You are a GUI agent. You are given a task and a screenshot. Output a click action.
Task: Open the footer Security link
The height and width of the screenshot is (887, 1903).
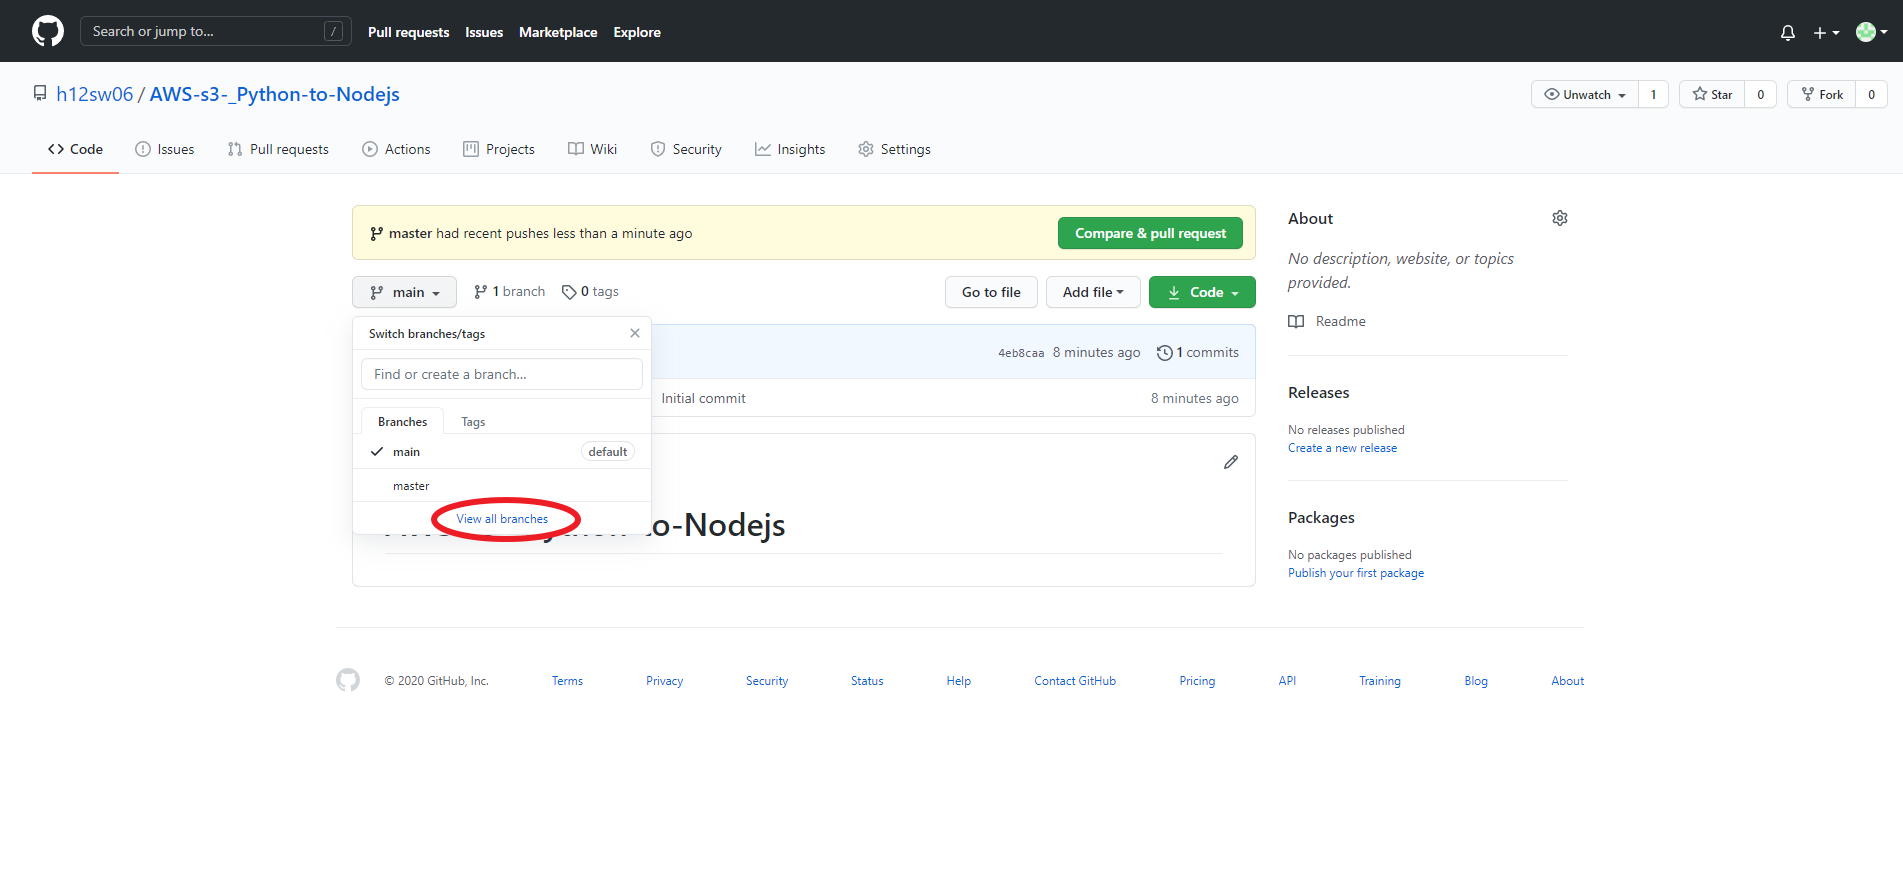767,681
